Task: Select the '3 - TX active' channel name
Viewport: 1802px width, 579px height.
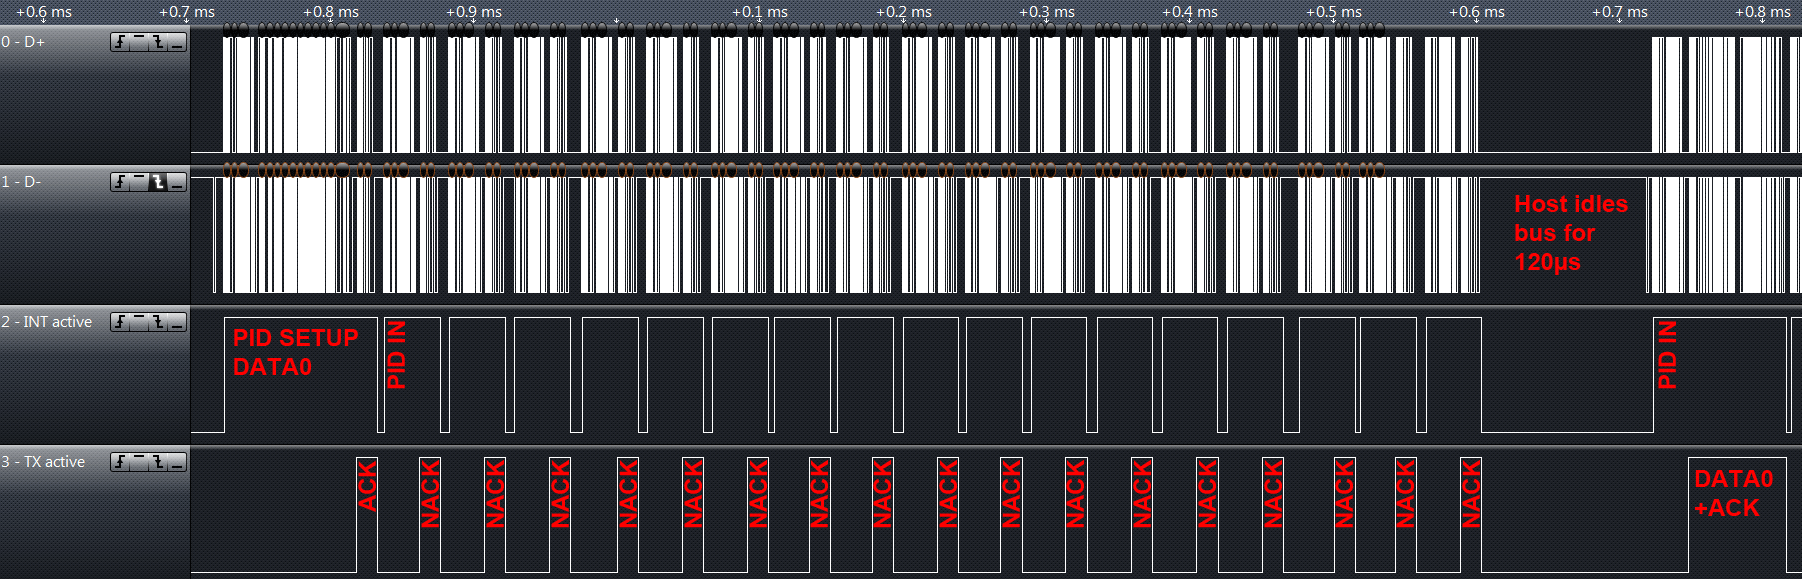Action: [44, 462]
